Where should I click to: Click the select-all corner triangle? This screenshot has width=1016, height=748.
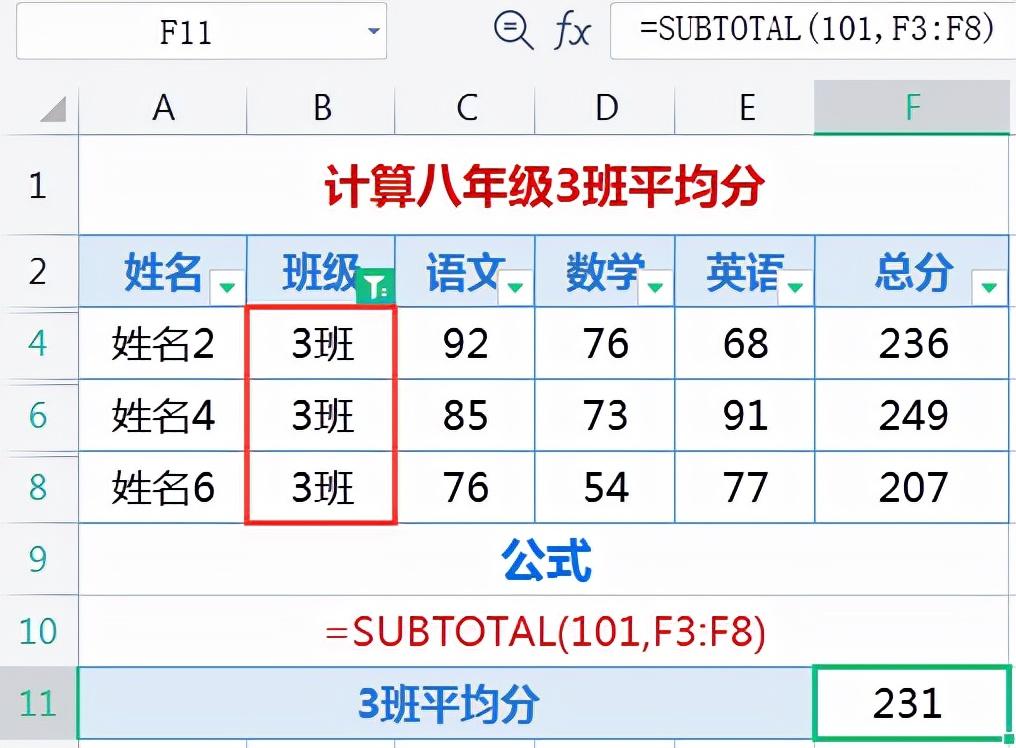pos(53,109)
